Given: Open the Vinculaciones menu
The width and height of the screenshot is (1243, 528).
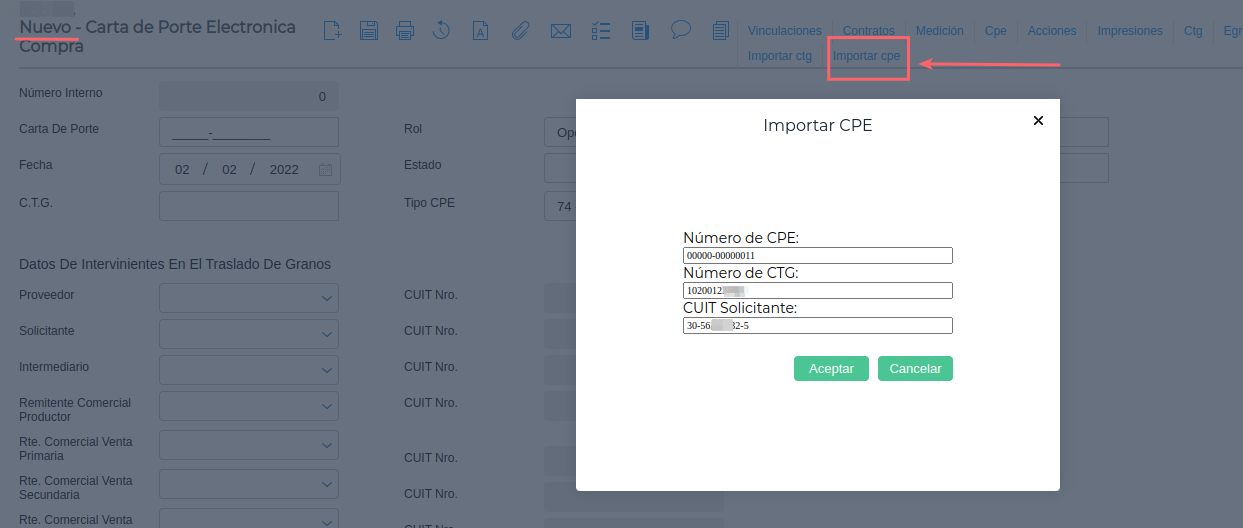Looking at the screenshot, I should tap(784, 31).
